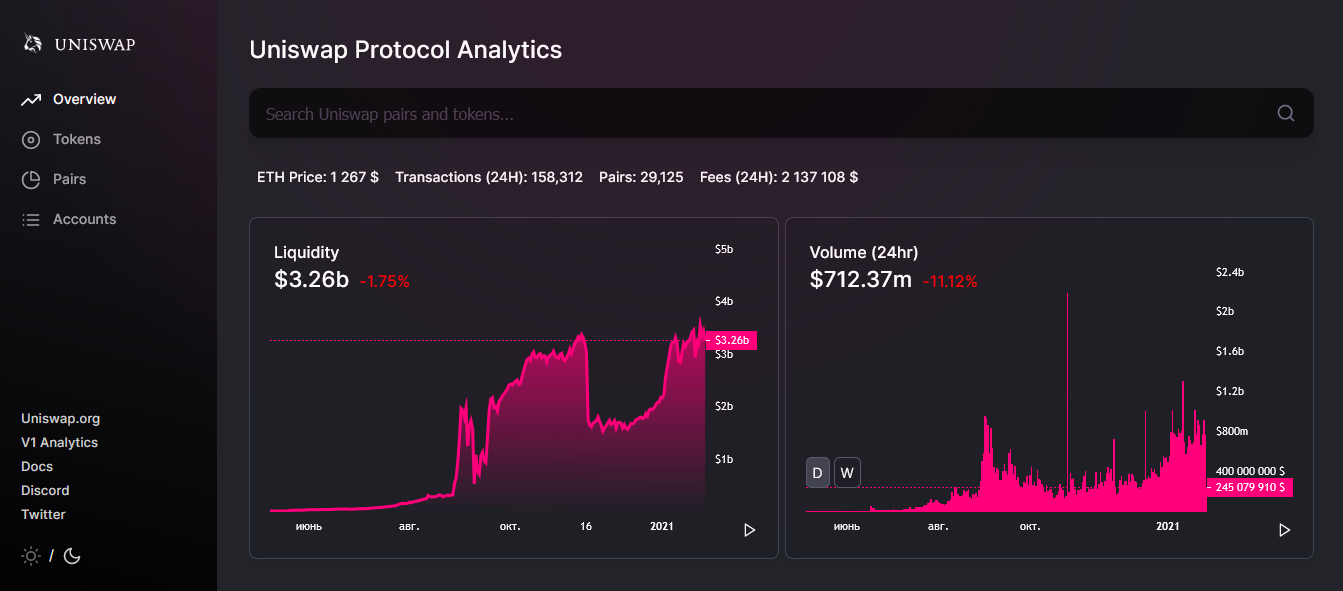This screenshot has width=1343, height=591.
Task: Click the Overview trend-line icon
Action: [31, 99]
